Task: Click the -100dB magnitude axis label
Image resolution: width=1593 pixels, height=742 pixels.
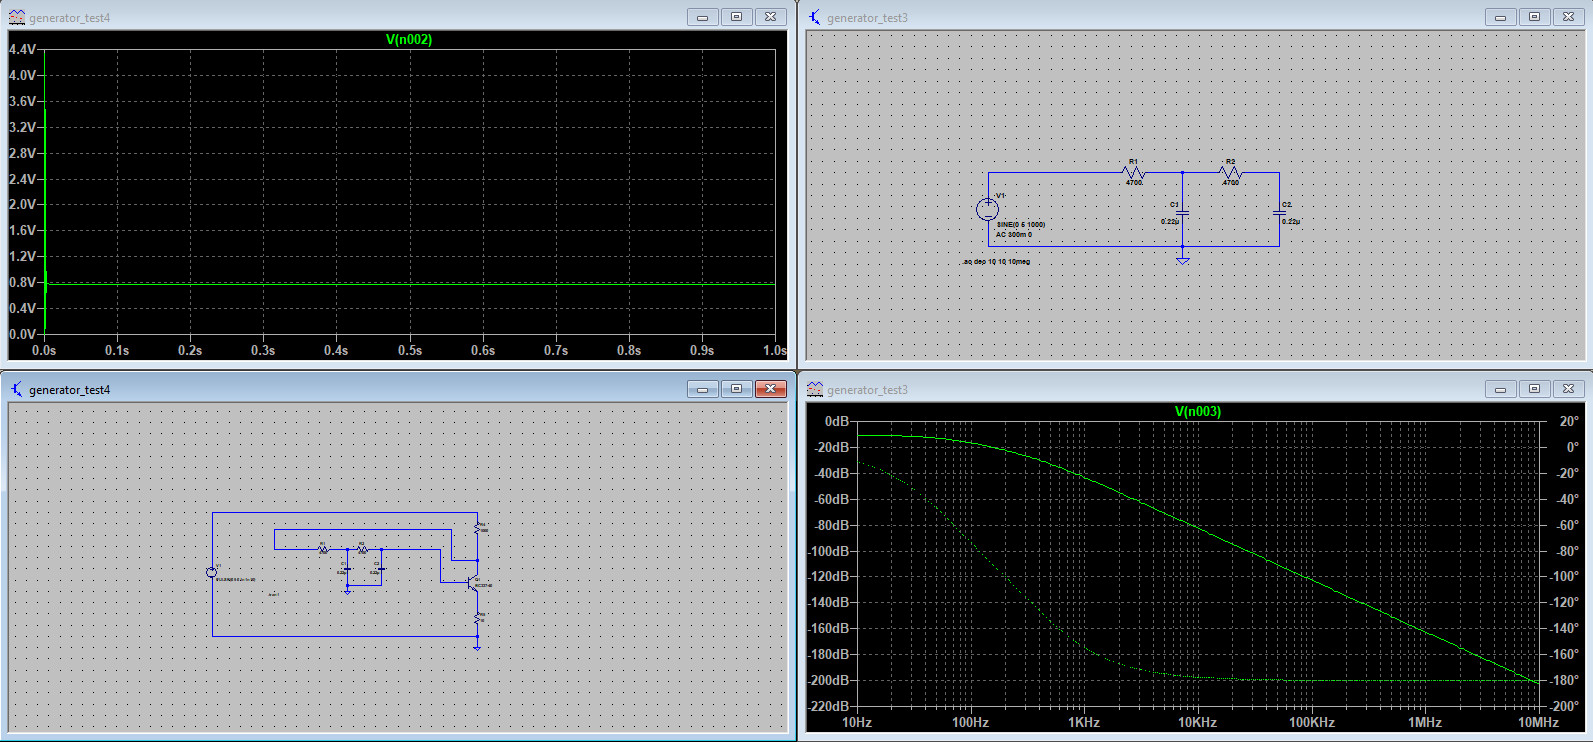Action: pos(829,551)
